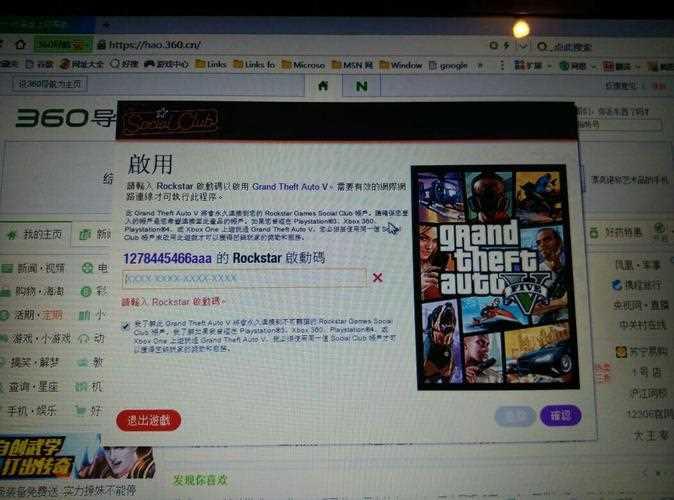The width and height of the screenshot is (674, 500).
Task: Open the Microso bookmark folder
Action: [x=303, y=65]
